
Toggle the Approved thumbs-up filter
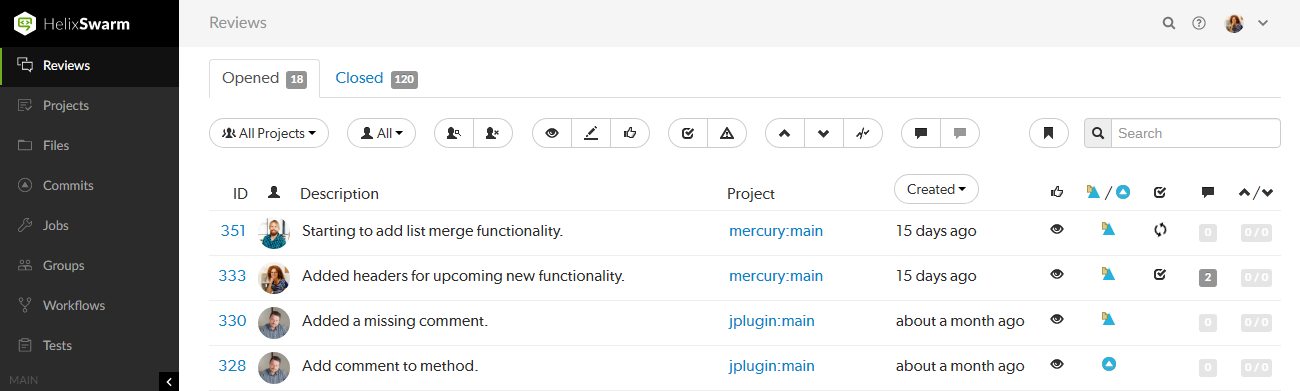click(x=630, y=133)
